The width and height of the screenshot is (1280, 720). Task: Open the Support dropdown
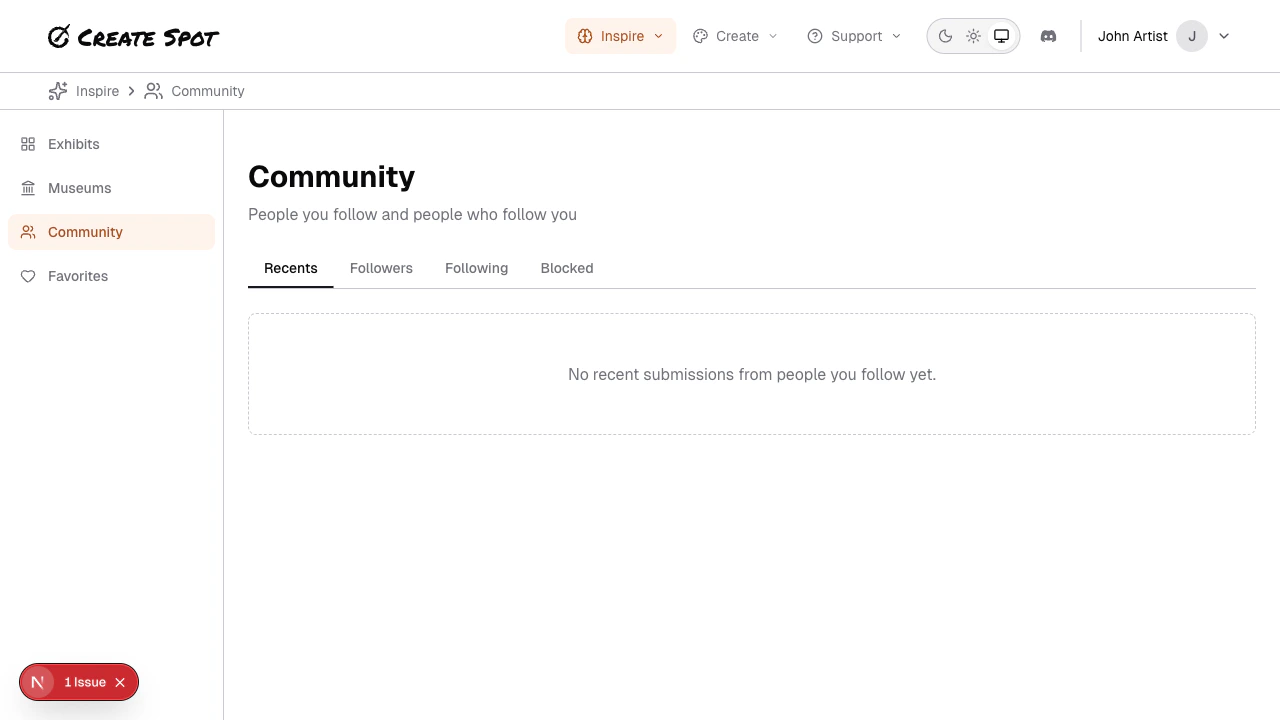[854, 36]
